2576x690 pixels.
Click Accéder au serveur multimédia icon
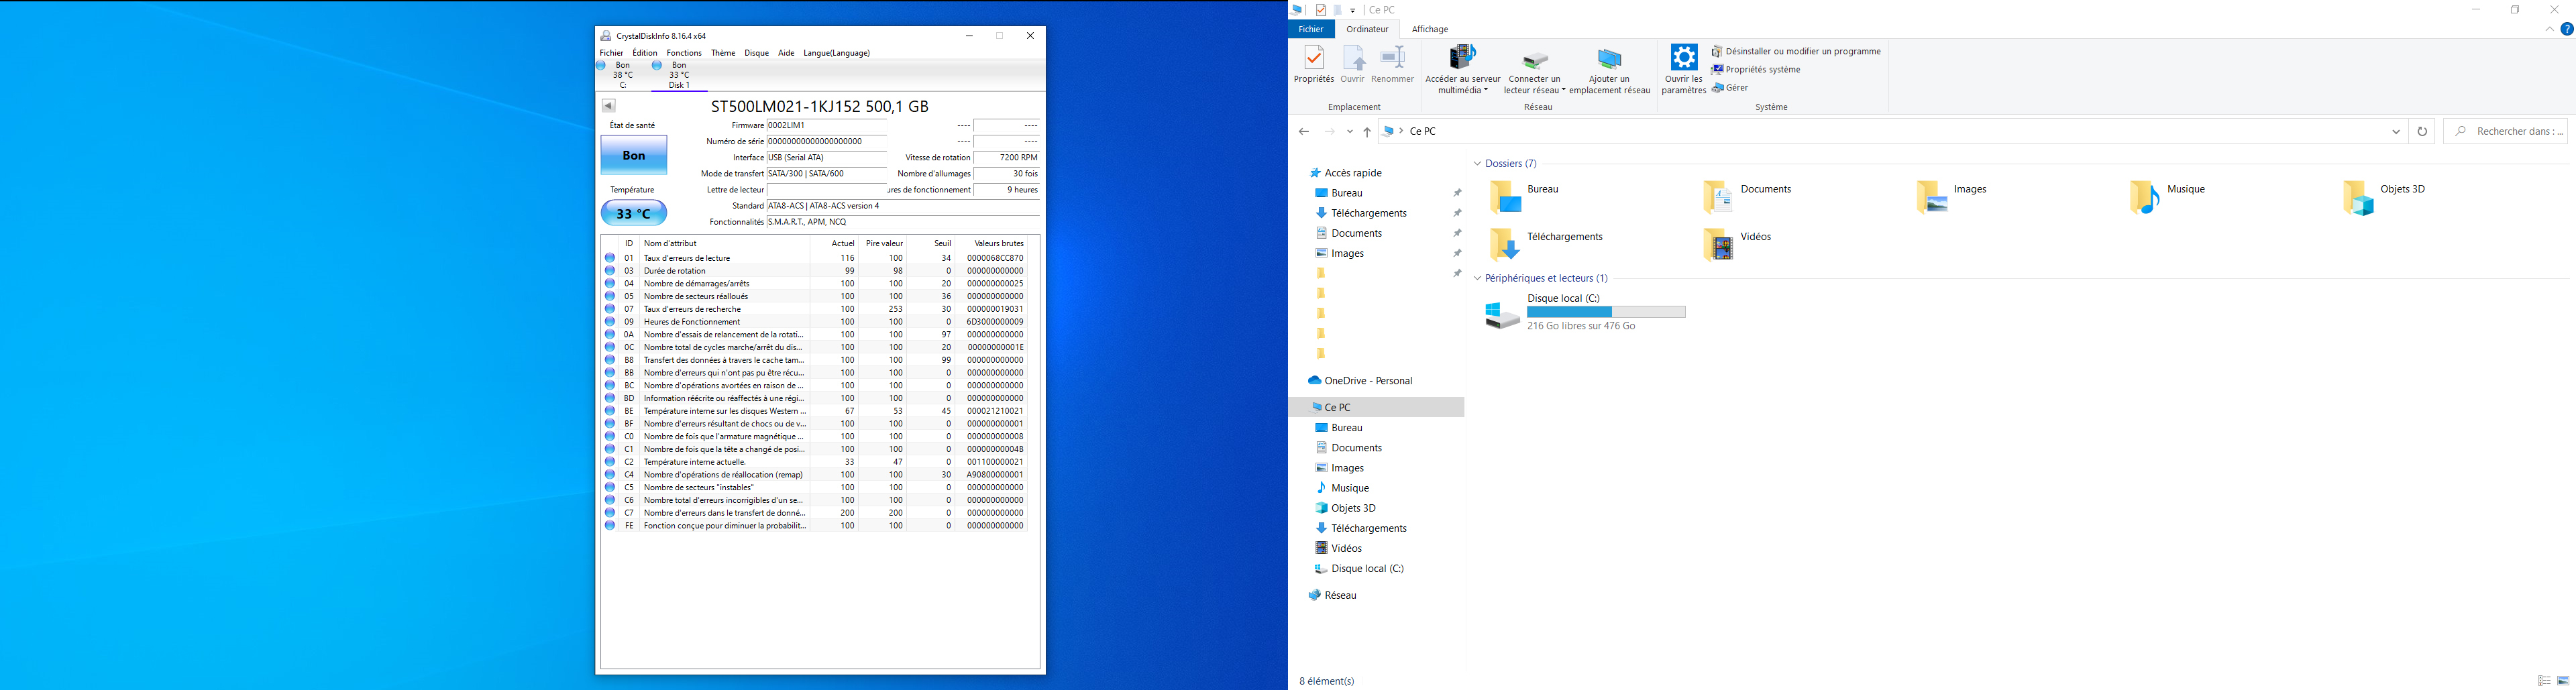click(1463, 58)
